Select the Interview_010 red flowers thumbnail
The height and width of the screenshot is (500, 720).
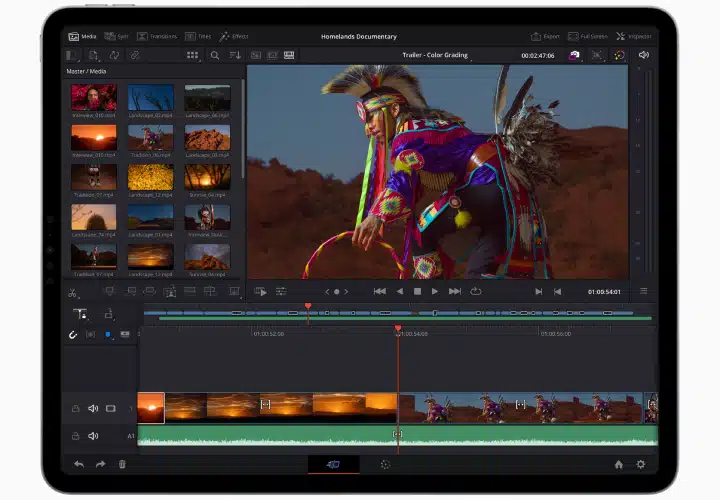tap(94, 97)
